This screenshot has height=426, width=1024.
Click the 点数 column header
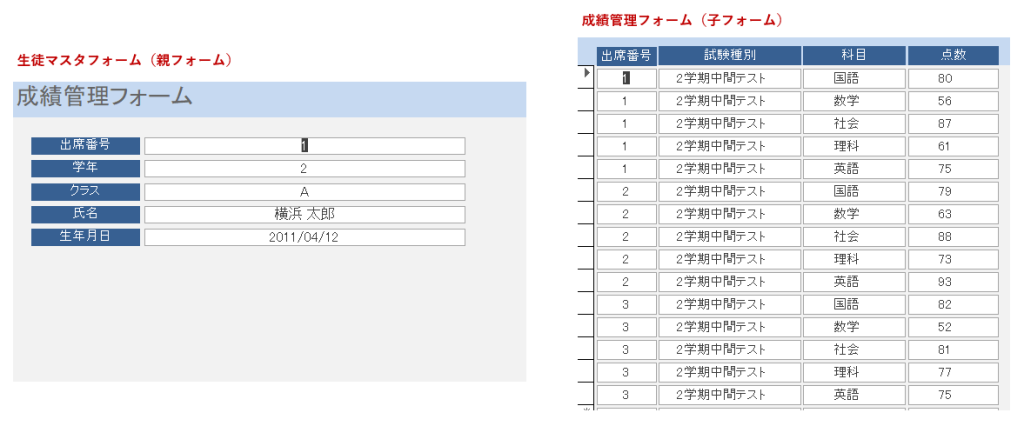953,56
